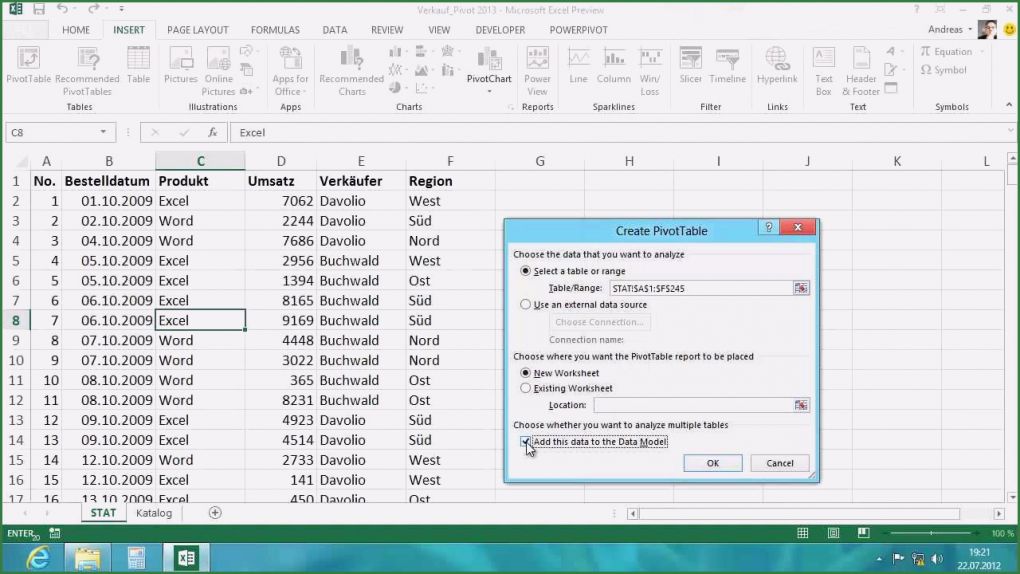Click the zoom slider in status bar

(931, 533)
